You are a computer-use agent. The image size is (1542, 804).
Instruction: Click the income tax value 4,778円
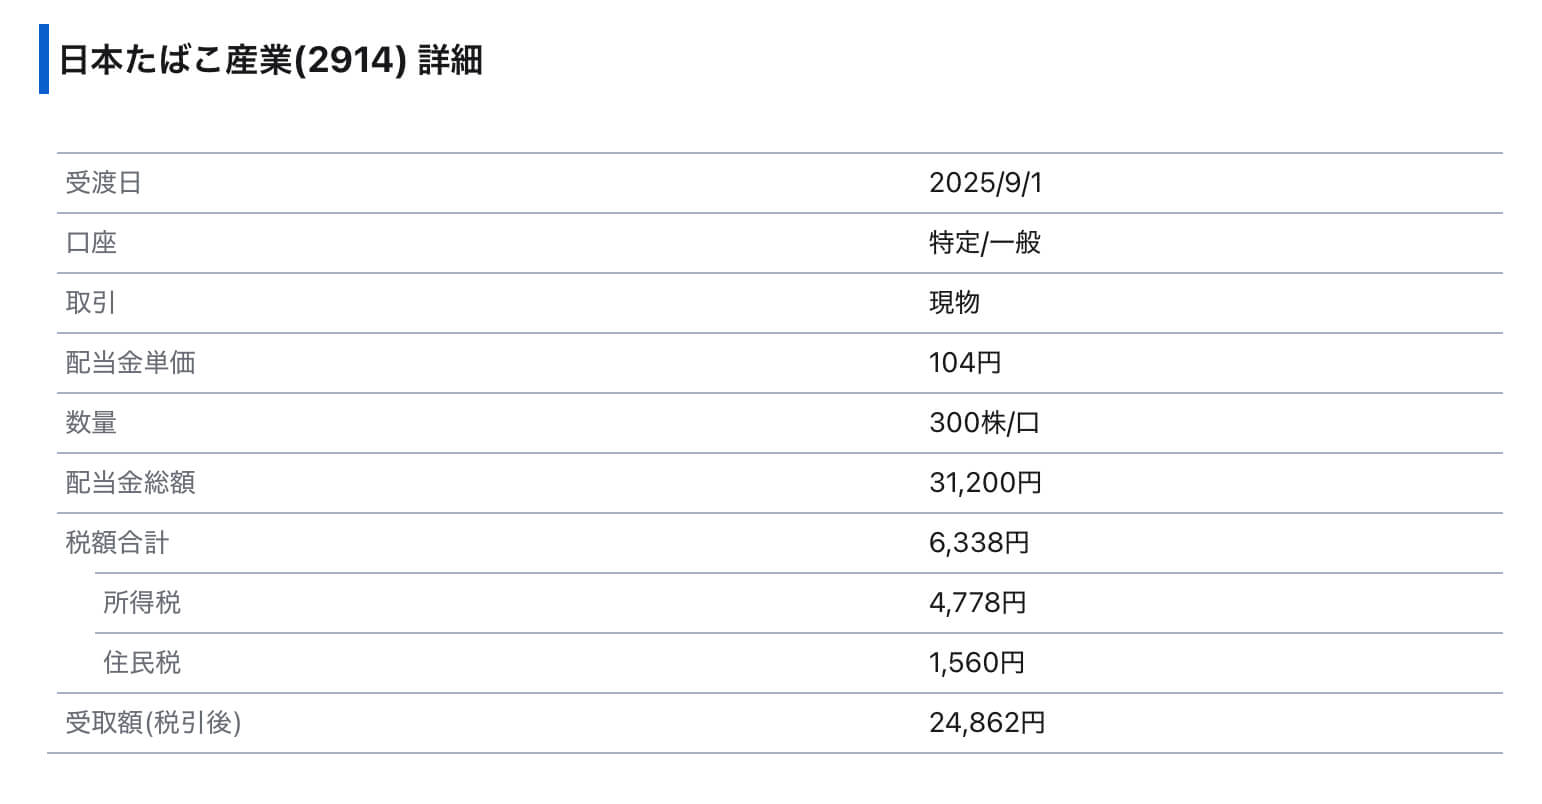point(977,603)
